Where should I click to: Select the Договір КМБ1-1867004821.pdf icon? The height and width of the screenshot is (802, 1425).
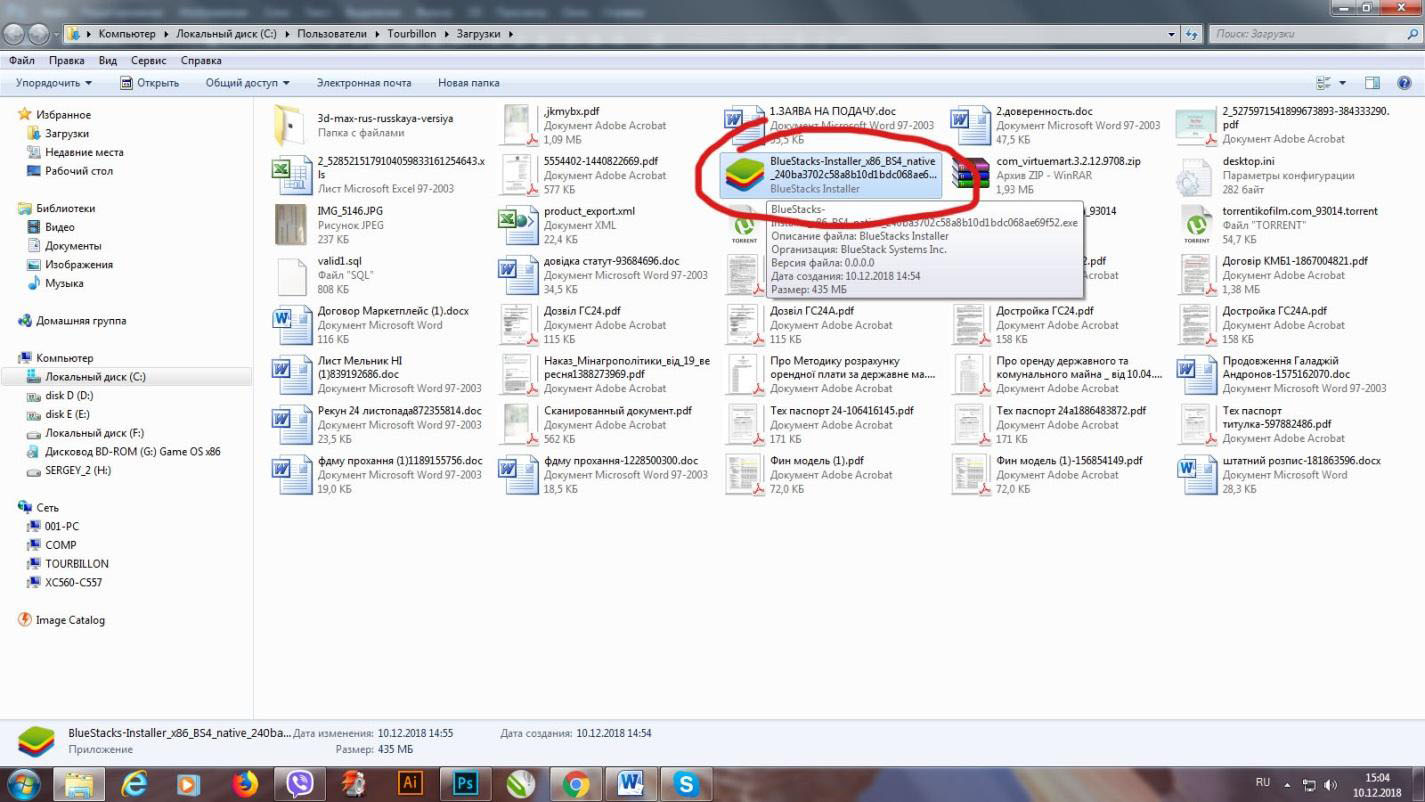point(1196,275)
